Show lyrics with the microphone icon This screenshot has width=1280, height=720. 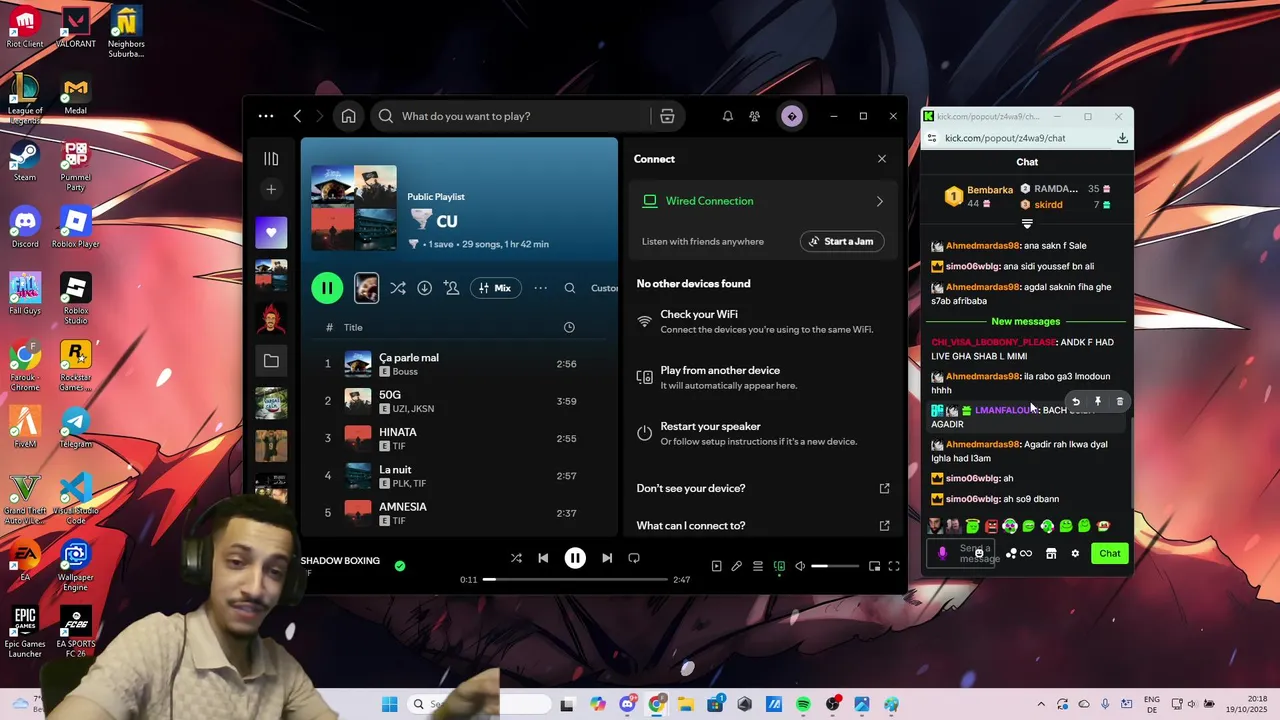pyautogui.click(x=737, y=566)
